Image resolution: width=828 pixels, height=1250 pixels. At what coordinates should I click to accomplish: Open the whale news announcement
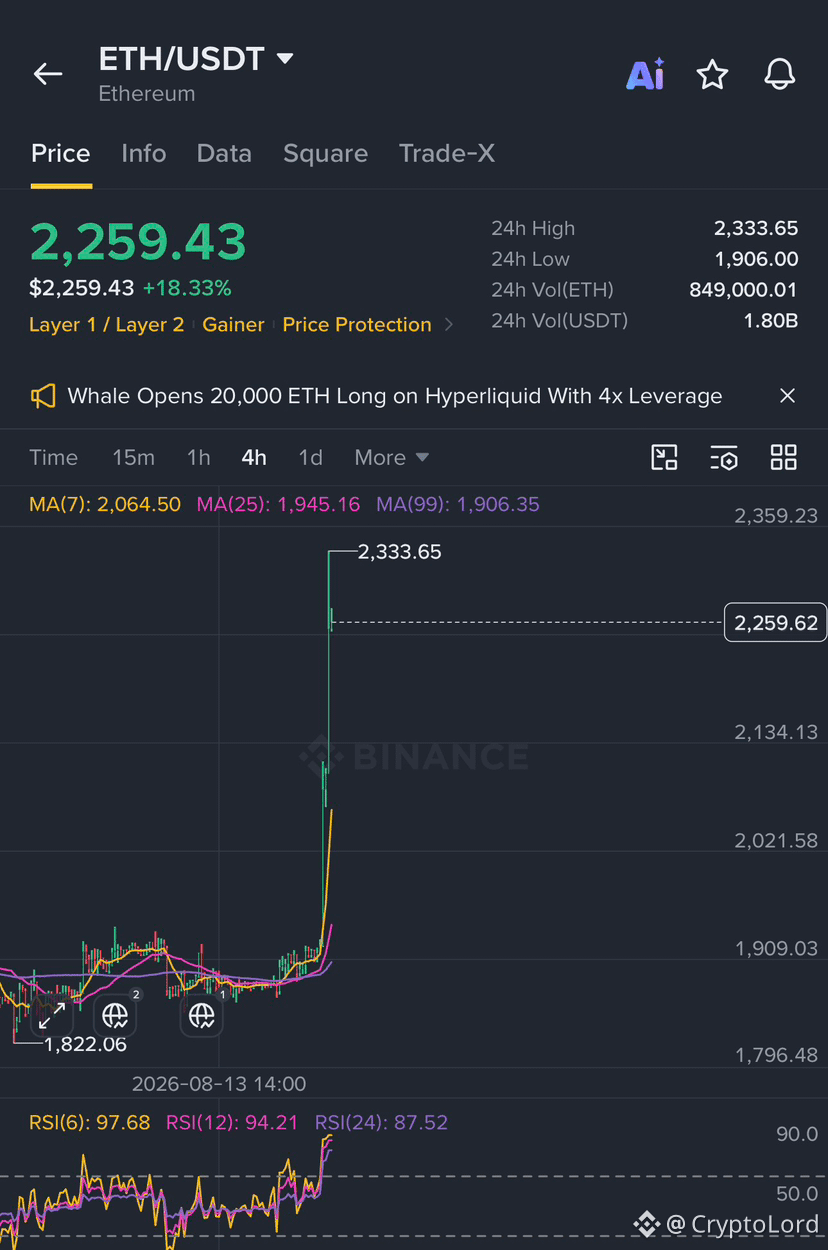tap(395, 396)
